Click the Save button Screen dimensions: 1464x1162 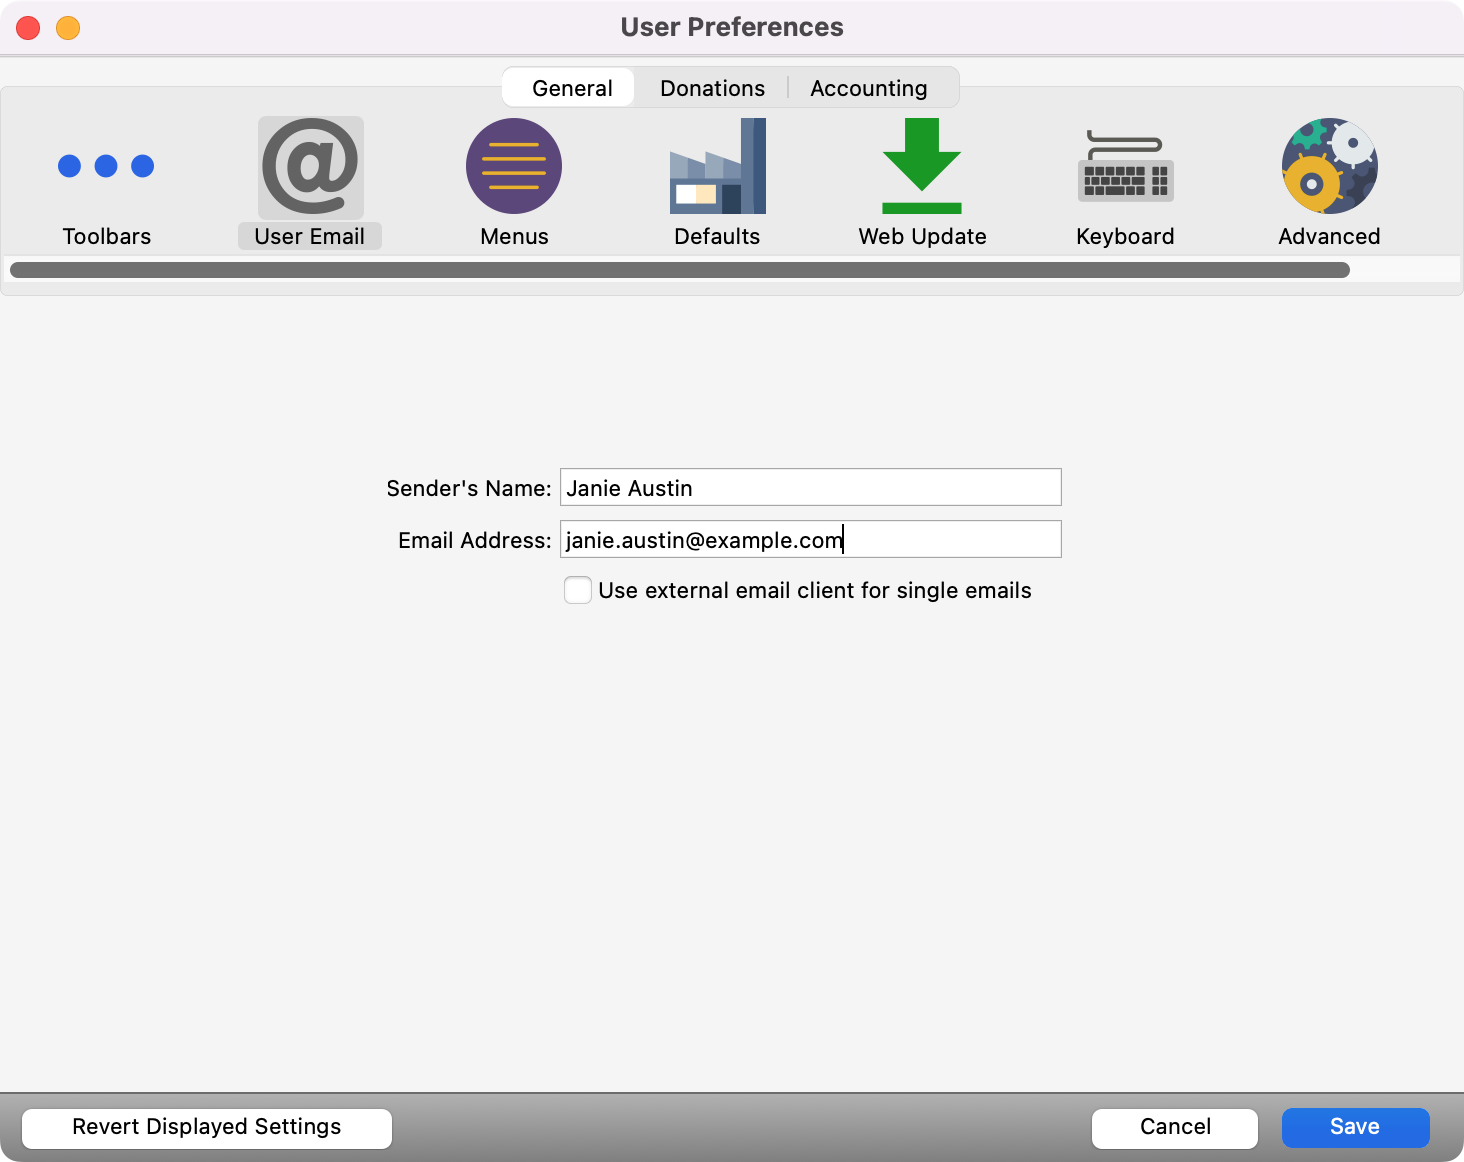click(1355, 1127)
